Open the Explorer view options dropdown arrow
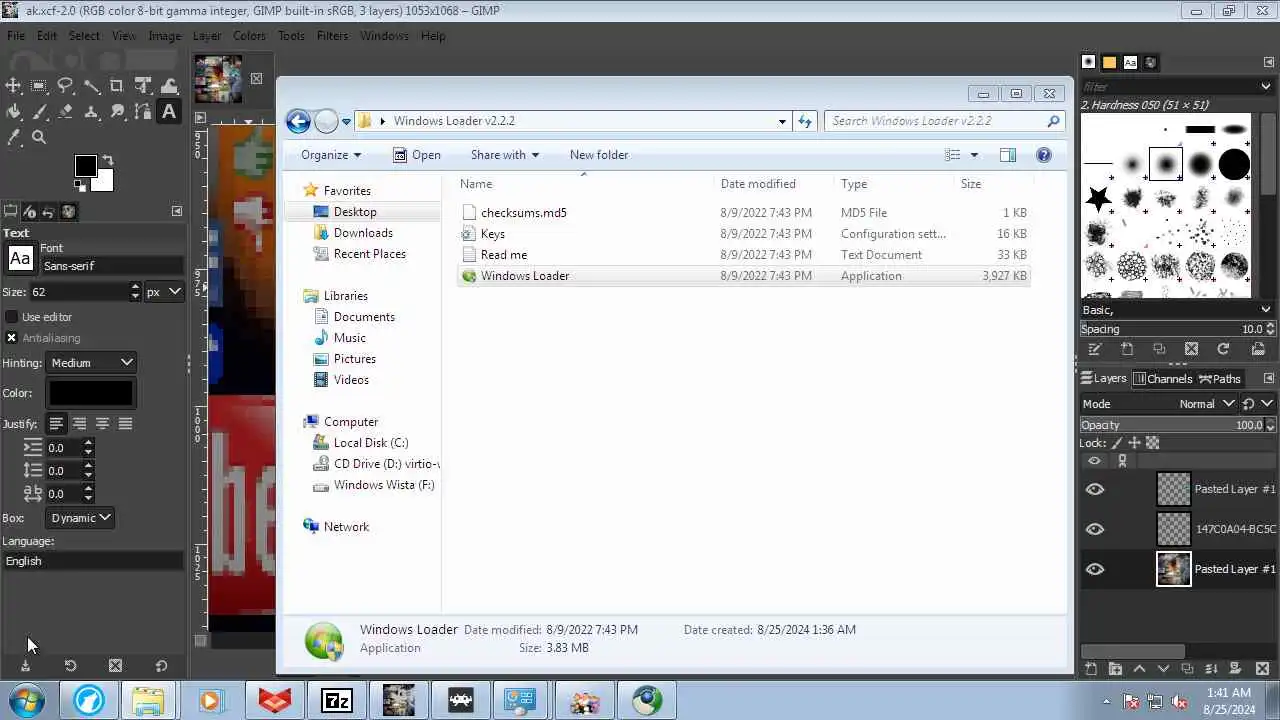The width and height of the screenshot is (1280, 720). 974,155
